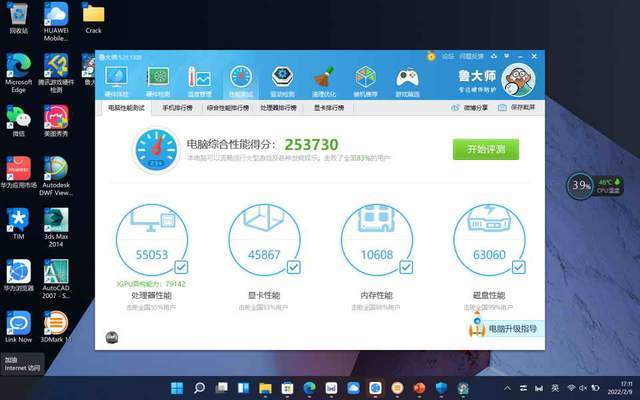The image size is (640, 400).
Task: Uncheck the 处理器性能 score checkbox
Action: 181,267
